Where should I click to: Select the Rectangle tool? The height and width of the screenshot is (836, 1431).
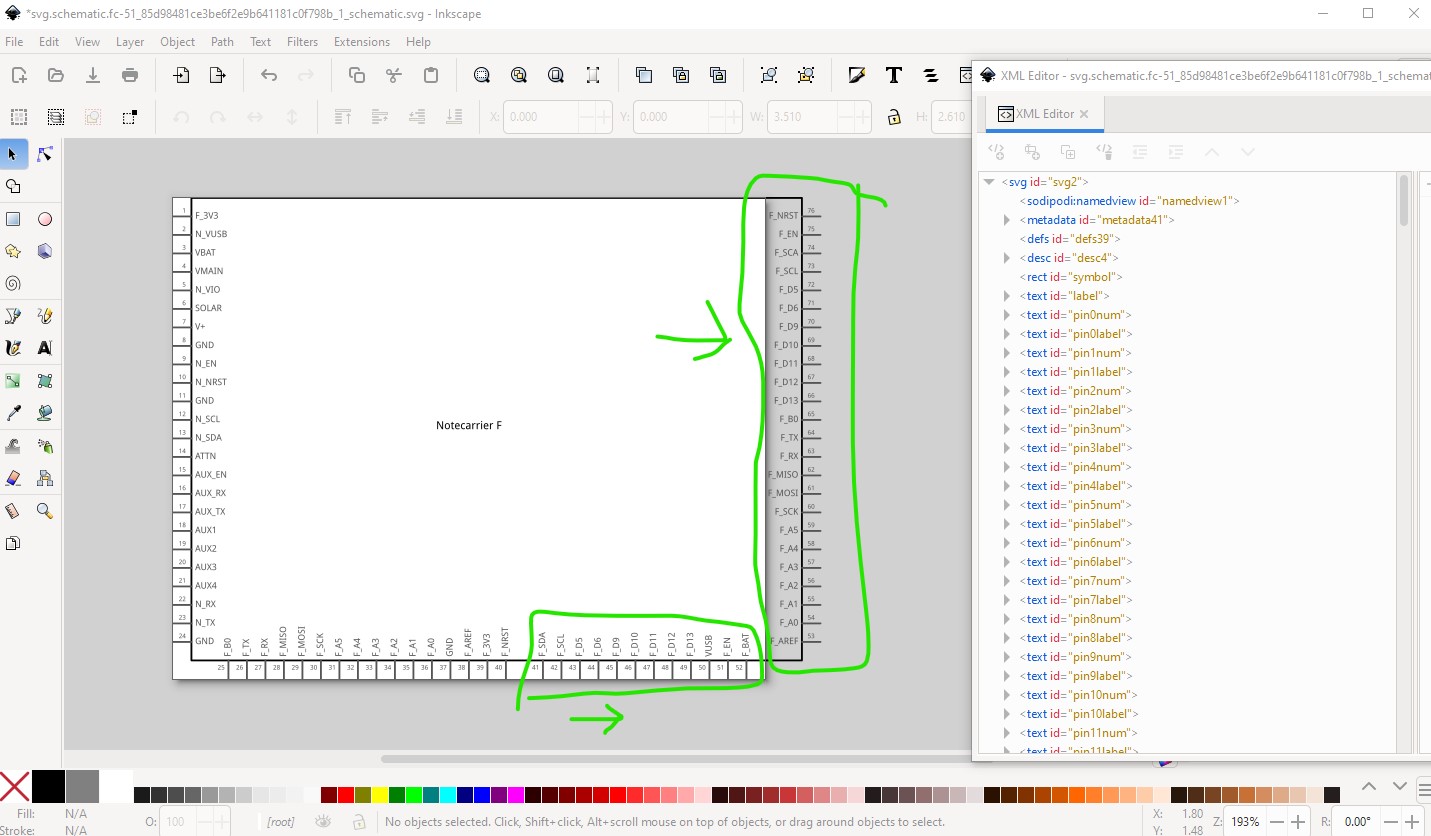(13, 219)
